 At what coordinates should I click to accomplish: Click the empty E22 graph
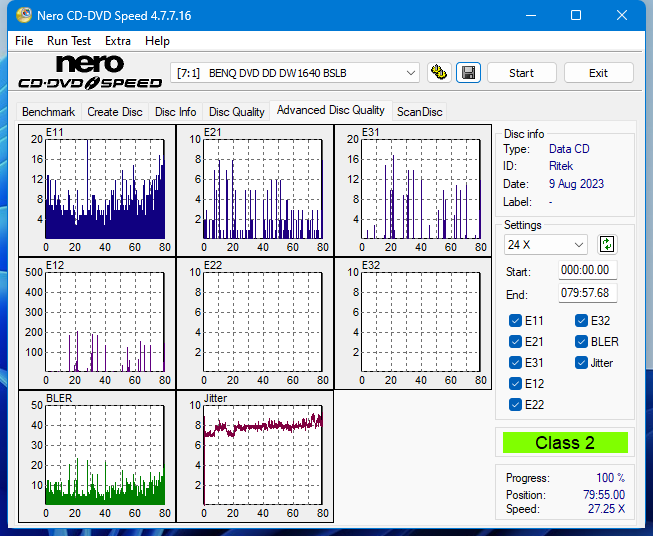[255, 324]
